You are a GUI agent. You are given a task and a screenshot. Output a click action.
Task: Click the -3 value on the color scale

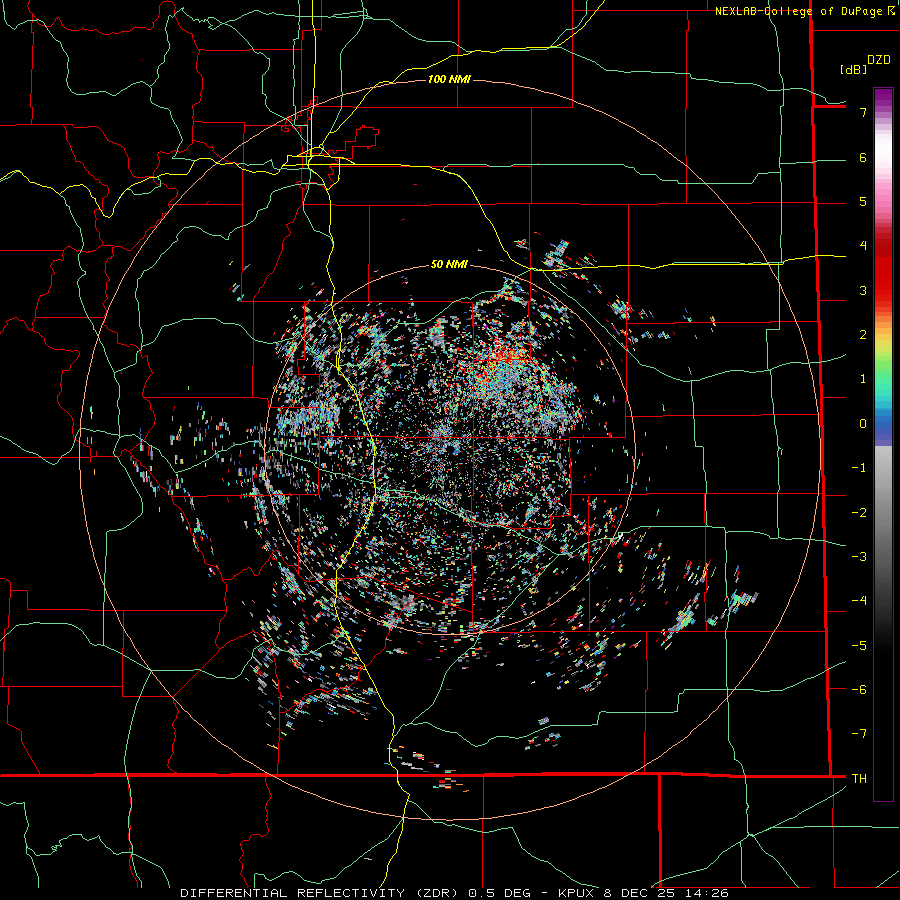click(859, 557)
